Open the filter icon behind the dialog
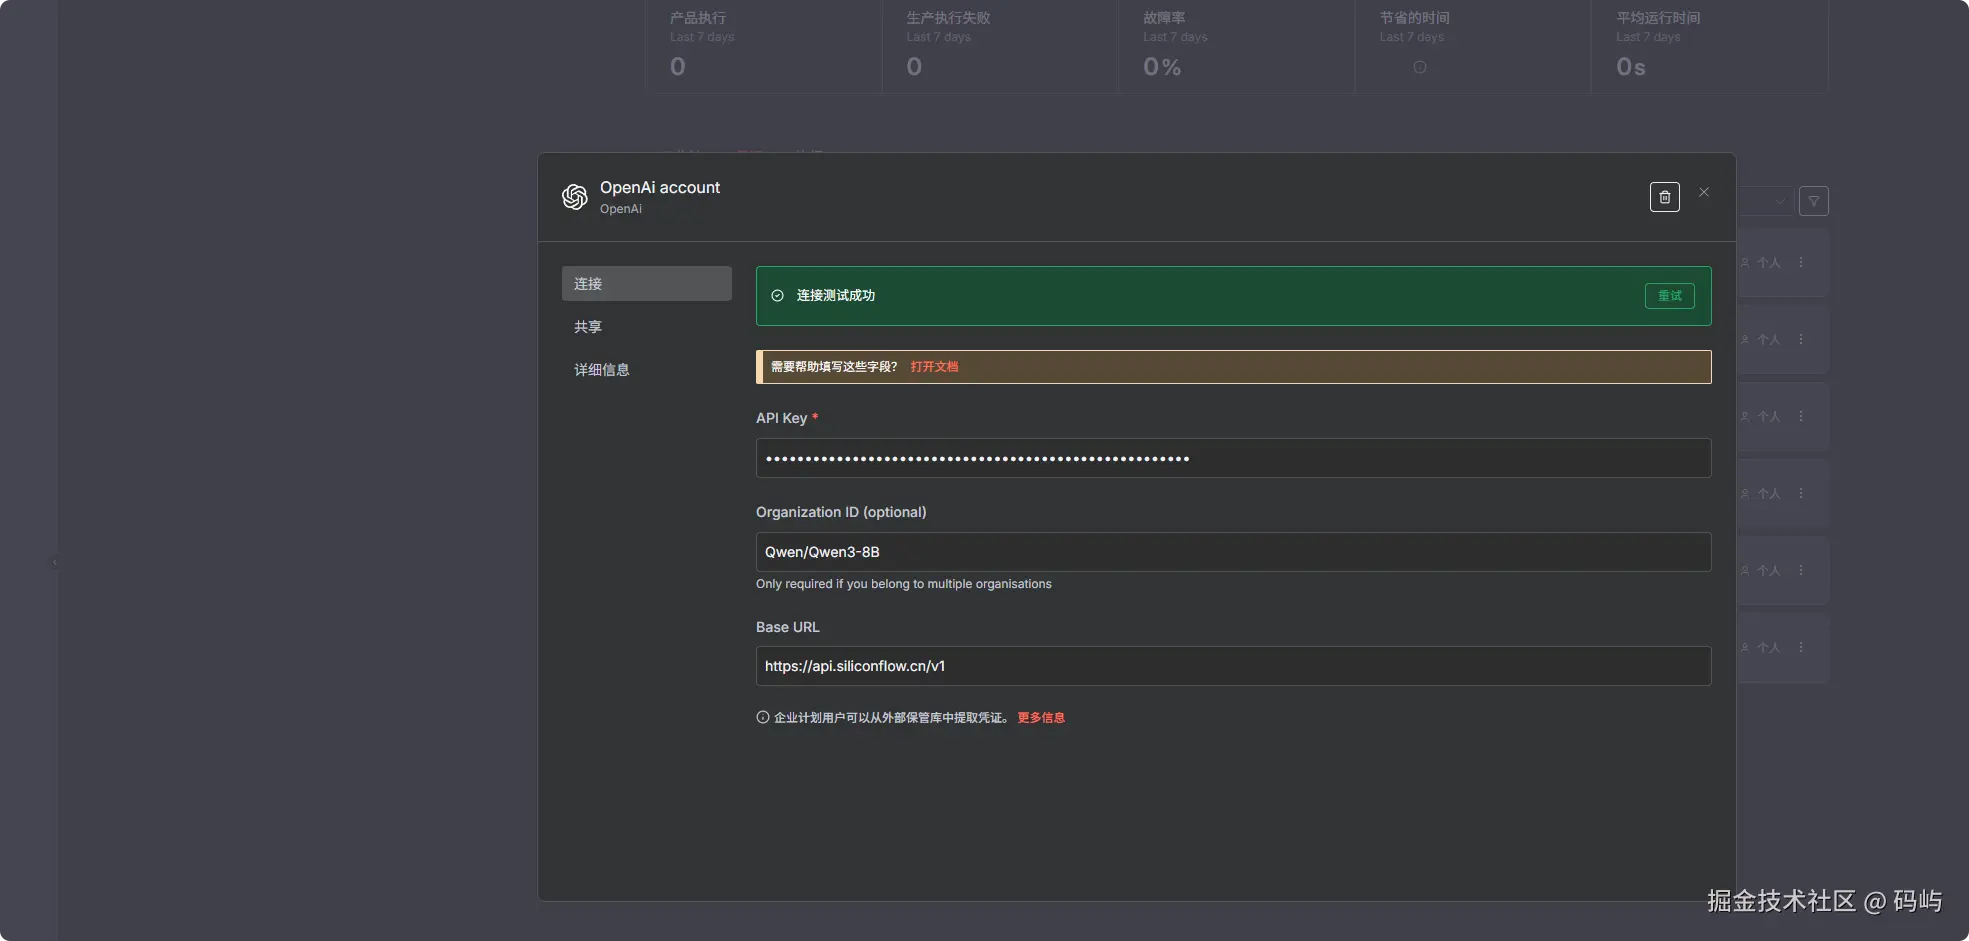The width and height of the screenshot is (1969, 941). 1813,201
